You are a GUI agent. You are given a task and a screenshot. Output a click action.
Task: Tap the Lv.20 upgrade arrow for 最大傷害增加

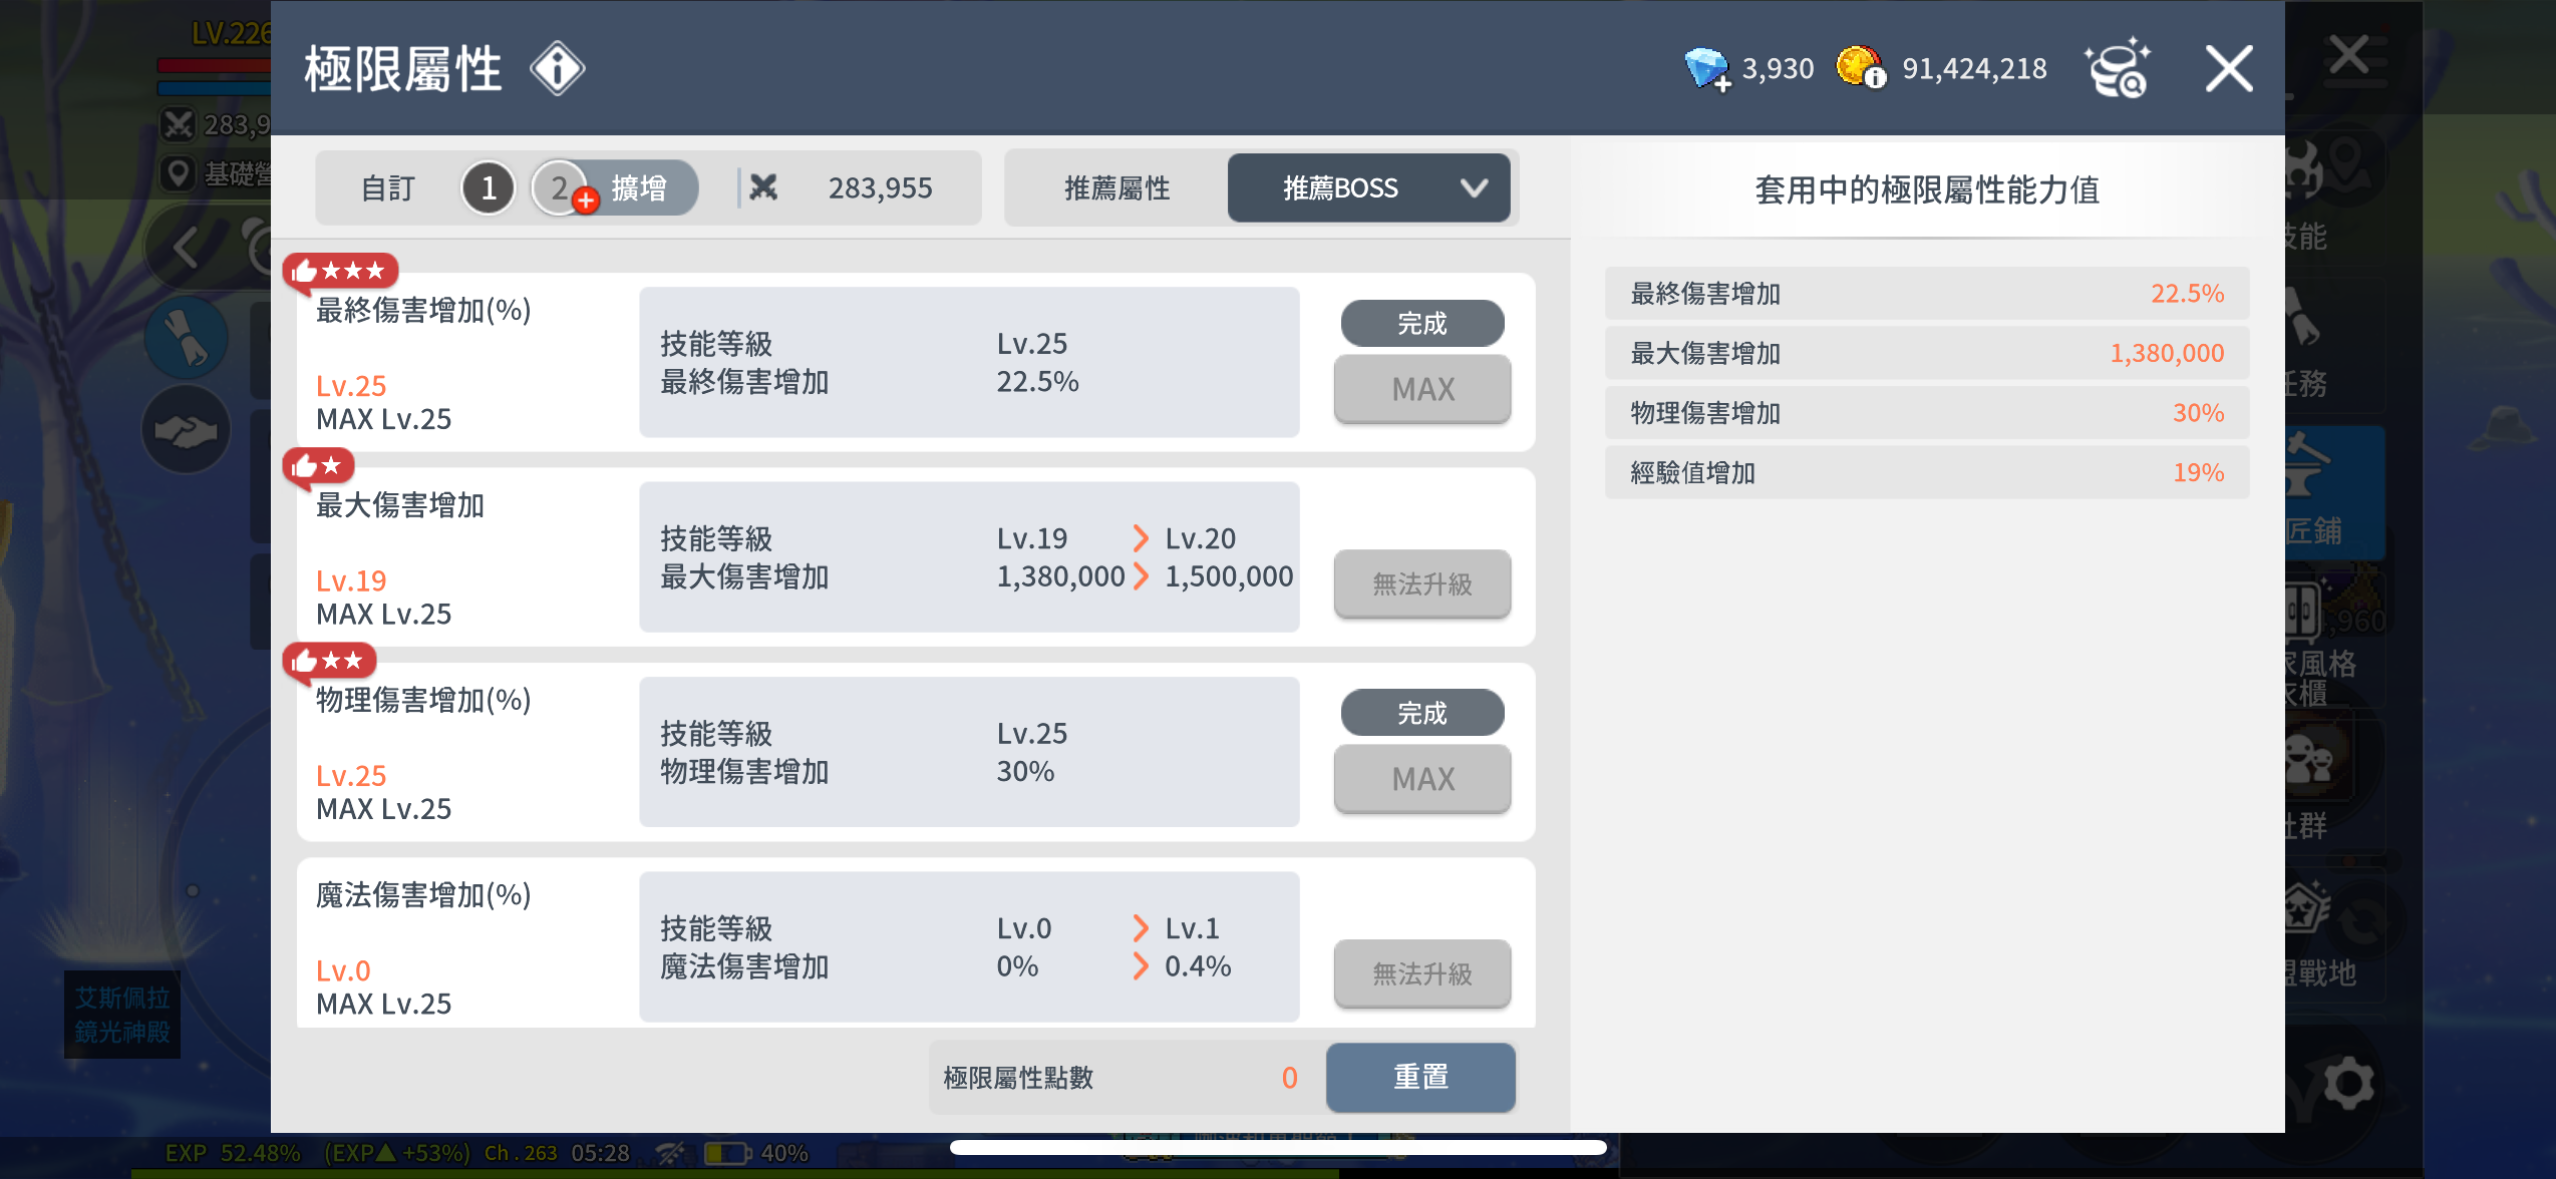[x=1141, y=538]
